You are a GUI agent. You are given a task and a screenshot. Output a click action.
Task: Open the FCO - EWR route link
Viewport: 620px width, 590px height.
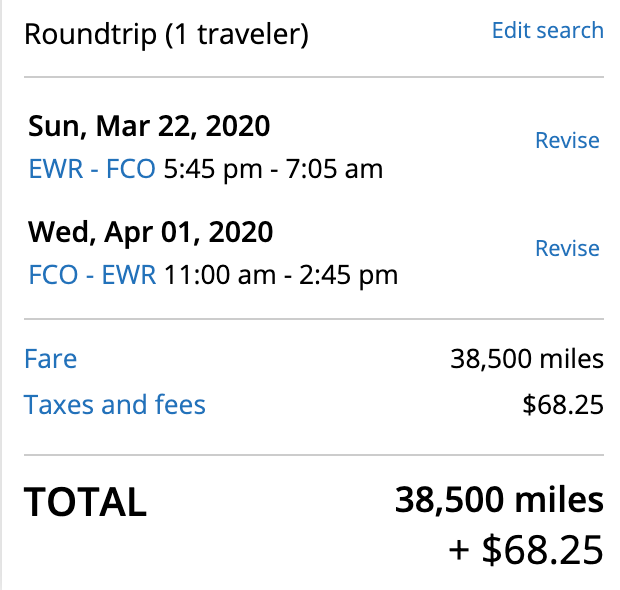click(92, 274)
